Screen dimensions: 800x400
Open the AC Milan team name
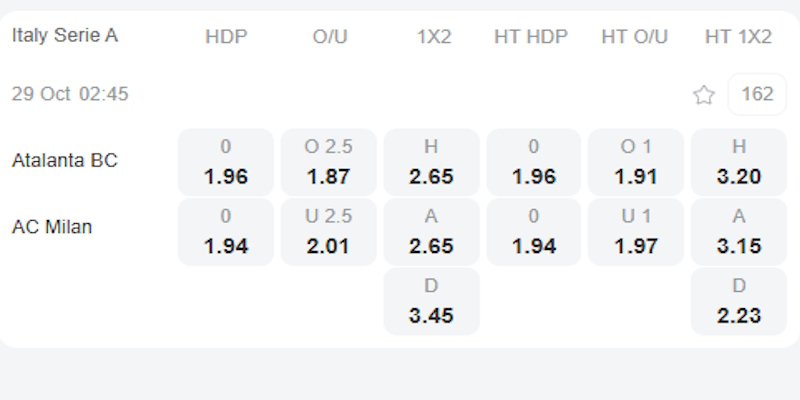point(52,227)
